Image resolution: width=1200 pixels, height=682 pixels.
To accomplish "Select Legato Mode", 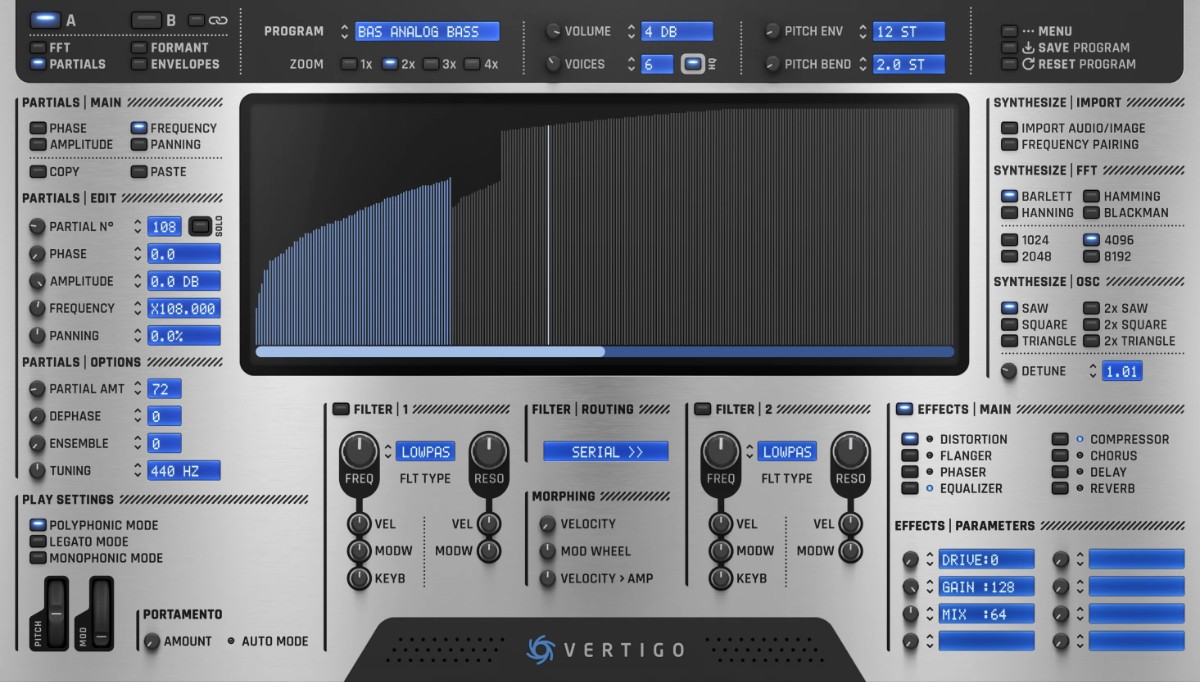I will tap(38, 542).
